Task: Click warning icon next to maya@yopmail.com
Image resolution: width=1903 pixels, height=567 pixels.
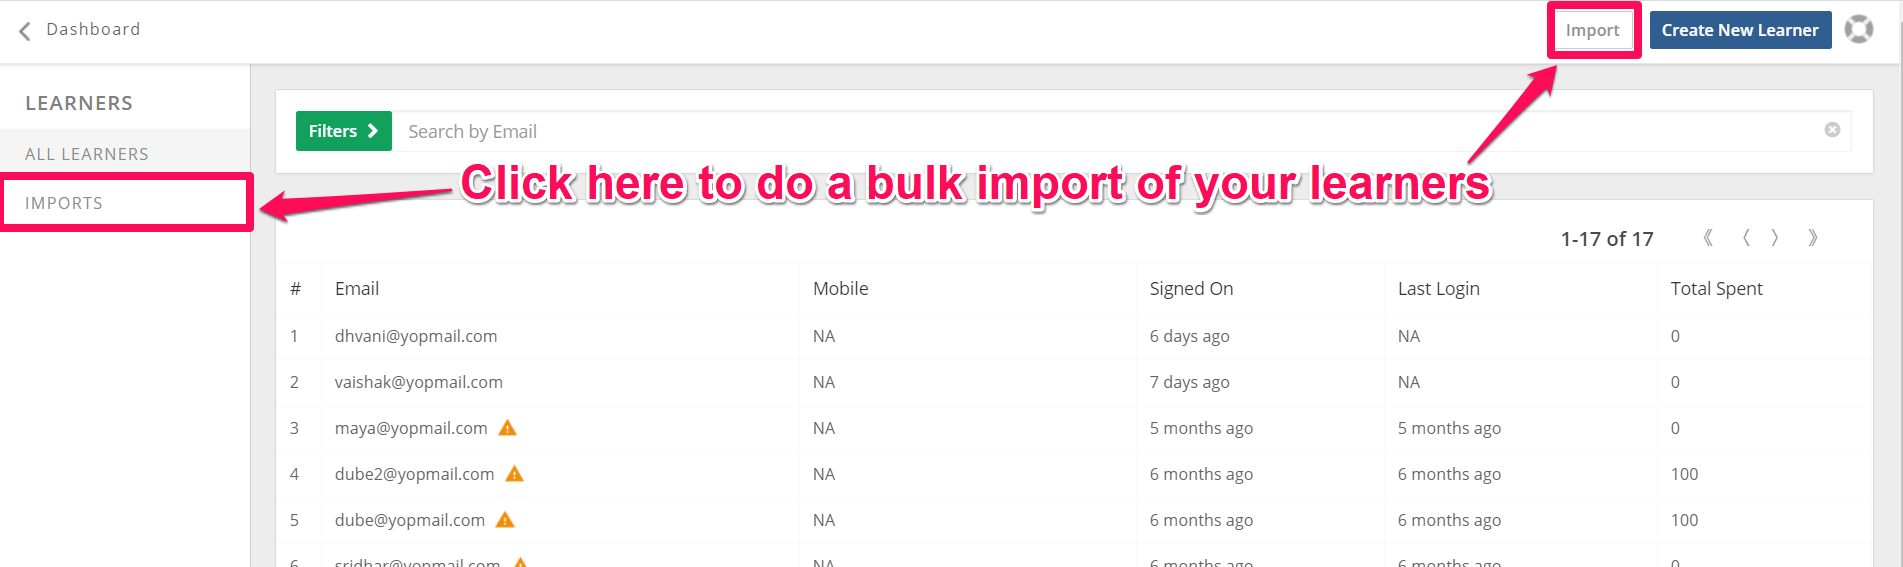Action: coord(508,428)
